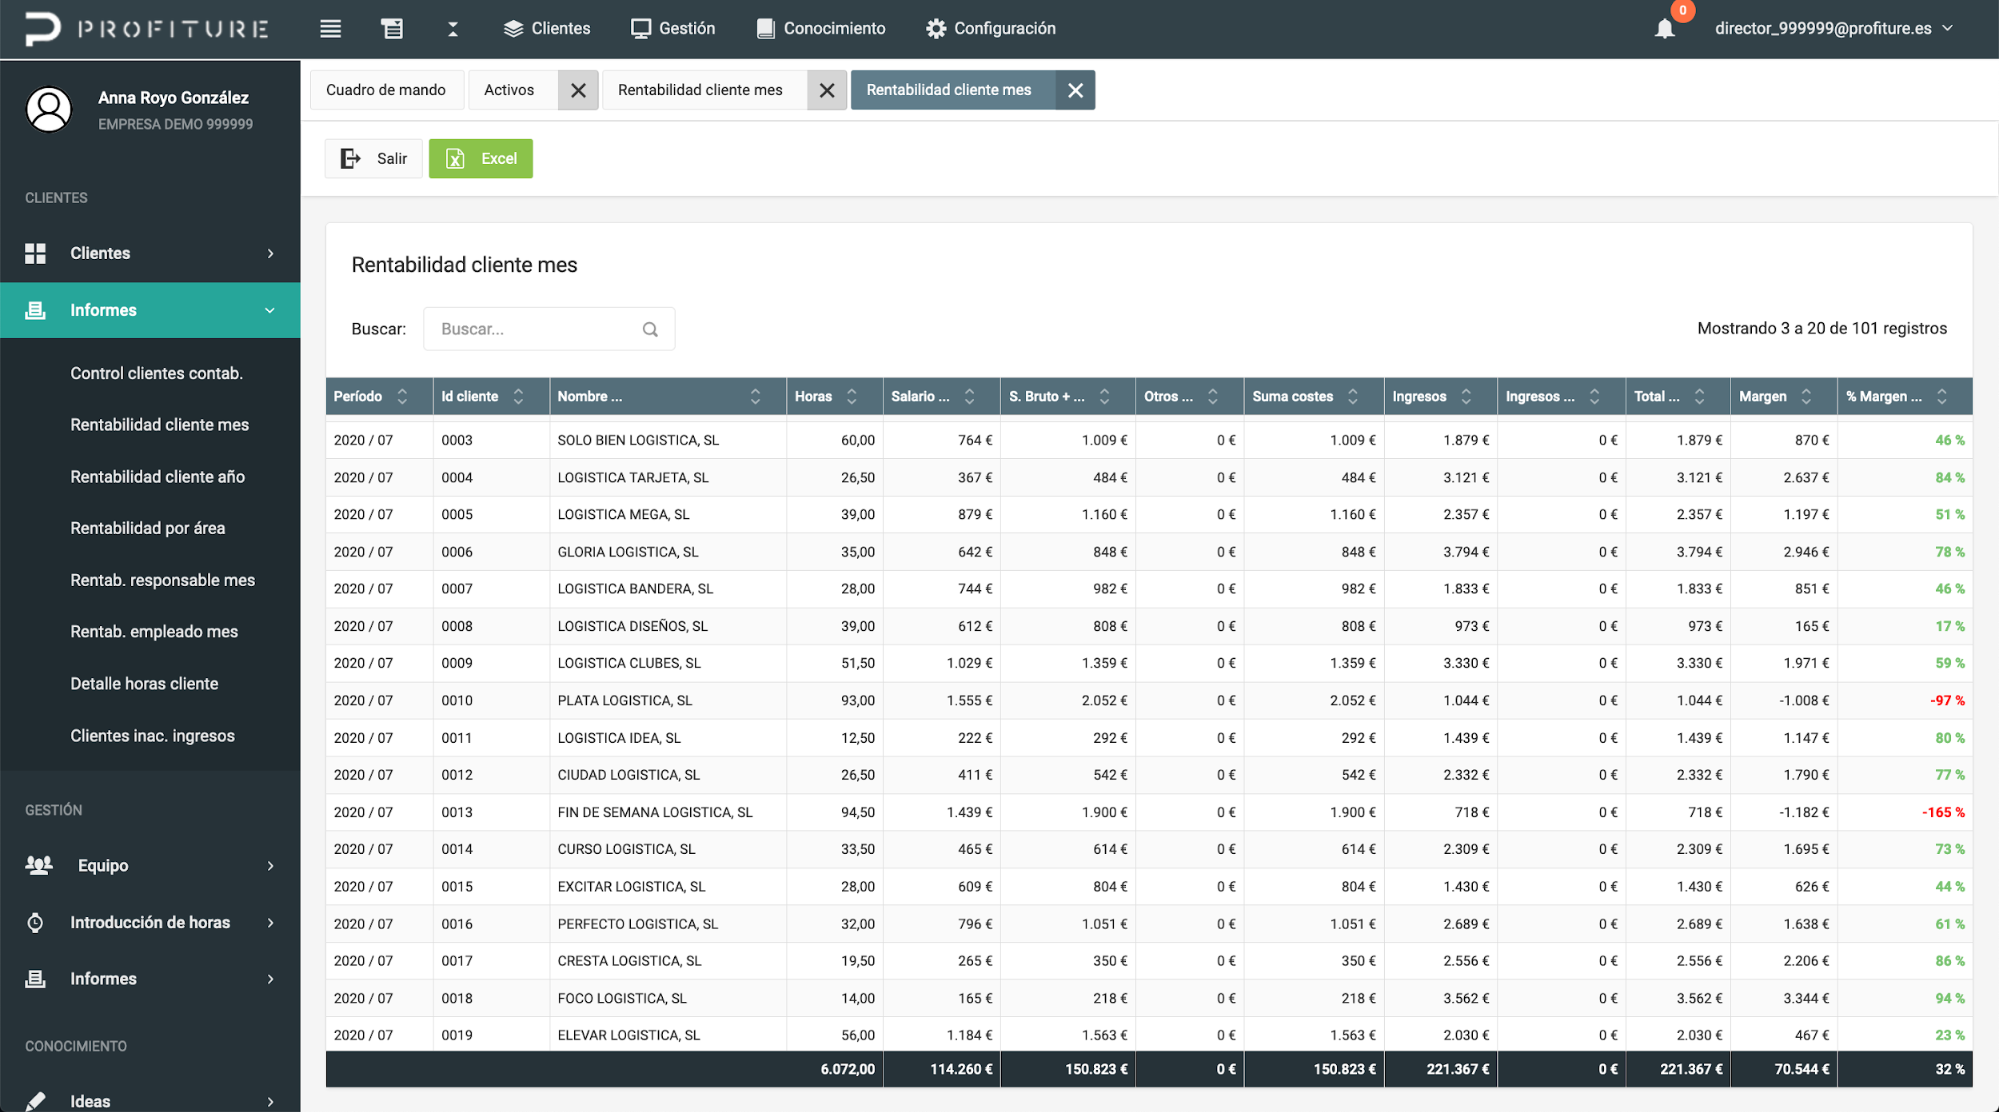The image size is (1999, 1113).
Task: Sort by Período column arrows
Action: coord(402,396)
